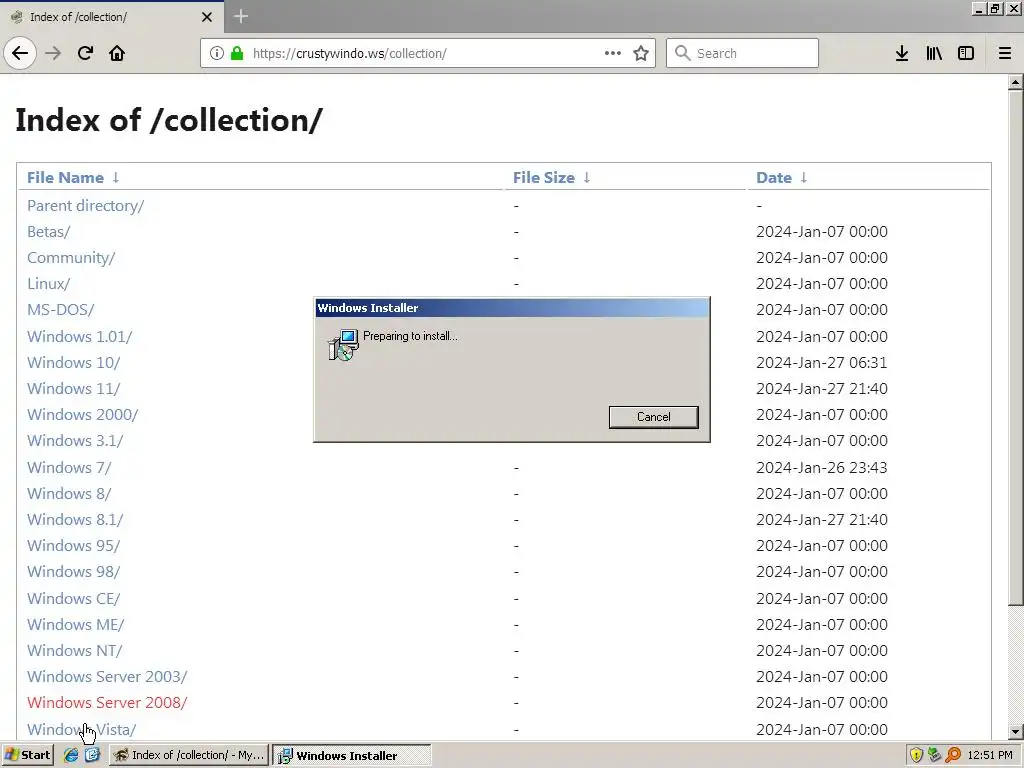Open the Betas/ folder

pos(48,232)
